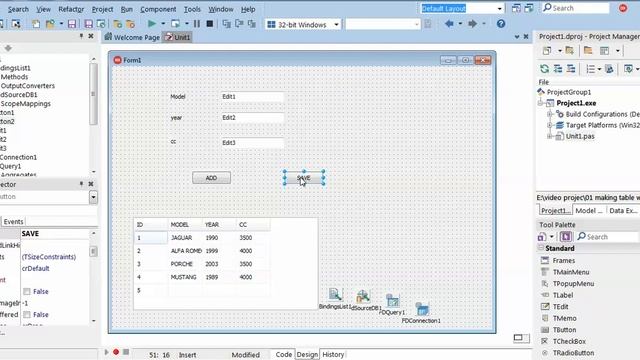Open dropdown arrow next to Run button
This screenshot has width=640, height=360.
tap(163, 24)
